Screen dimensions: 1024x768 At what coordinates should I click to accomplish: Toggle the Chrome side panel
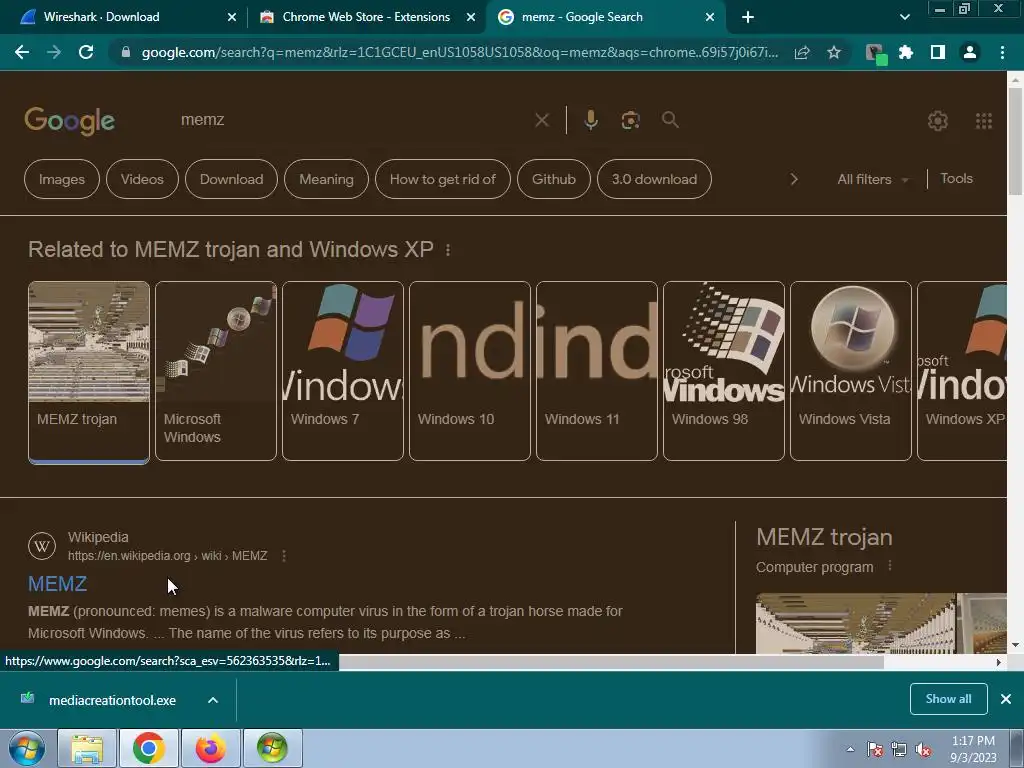[938, 52]
